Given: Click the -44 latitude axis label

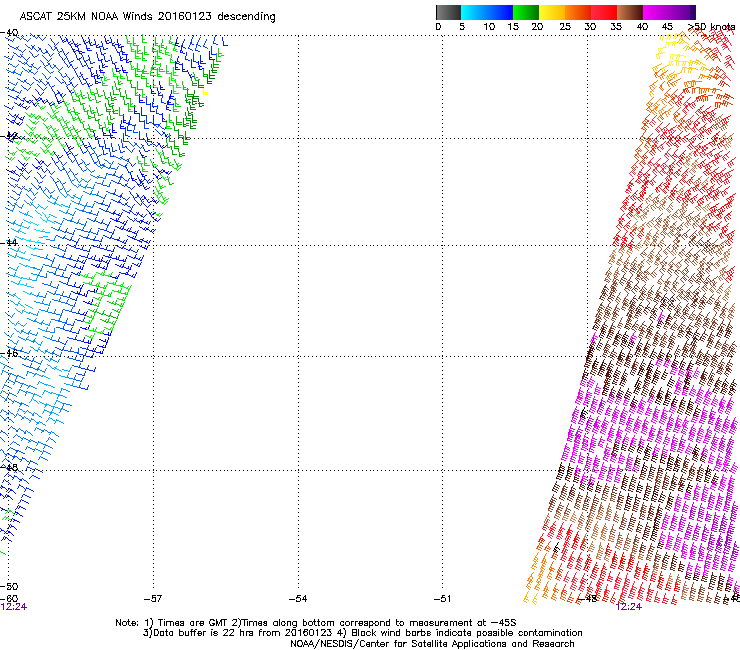Looking at the screenshot, I should [9, 243].
